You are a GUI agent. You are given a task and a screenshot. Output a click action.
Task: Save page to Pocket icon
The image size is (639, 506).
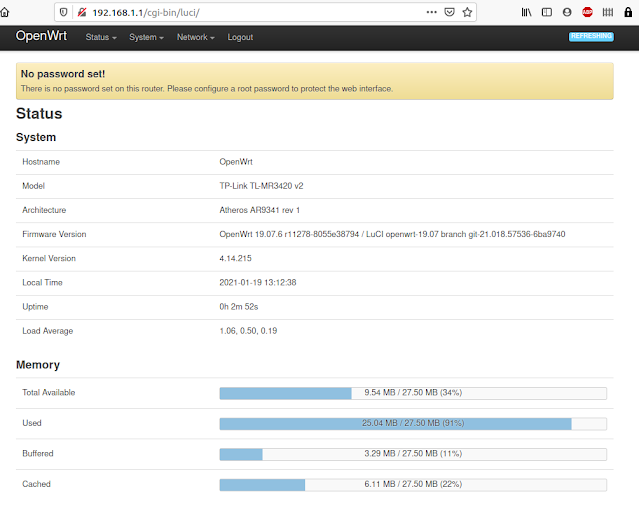pos(449,12)
